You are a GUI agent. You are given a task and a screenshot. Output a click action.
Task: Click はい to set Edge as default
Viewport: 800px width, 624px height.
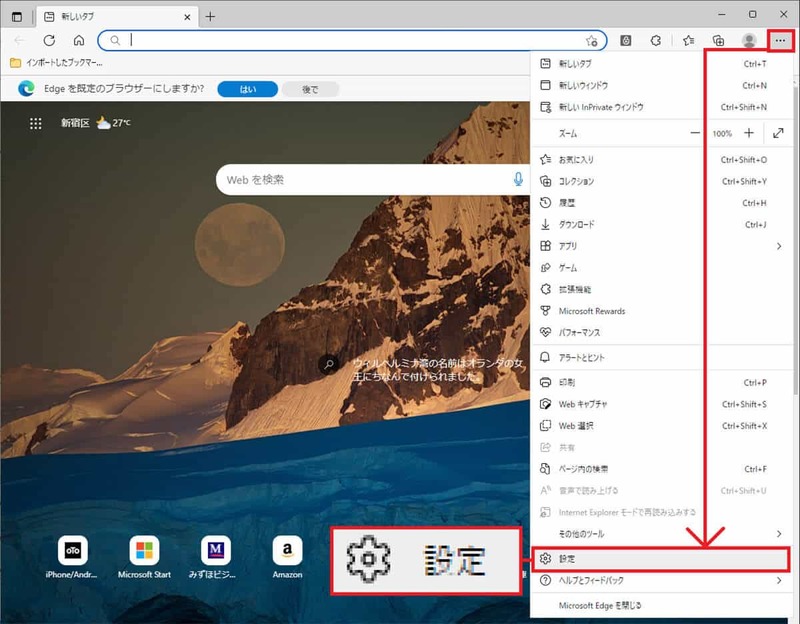247,89
